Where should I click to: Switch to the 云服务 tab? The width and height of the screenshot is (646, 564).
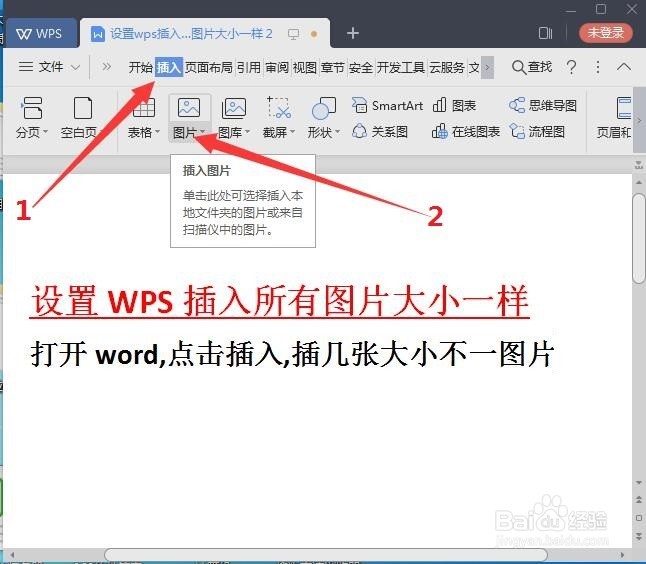447,67
